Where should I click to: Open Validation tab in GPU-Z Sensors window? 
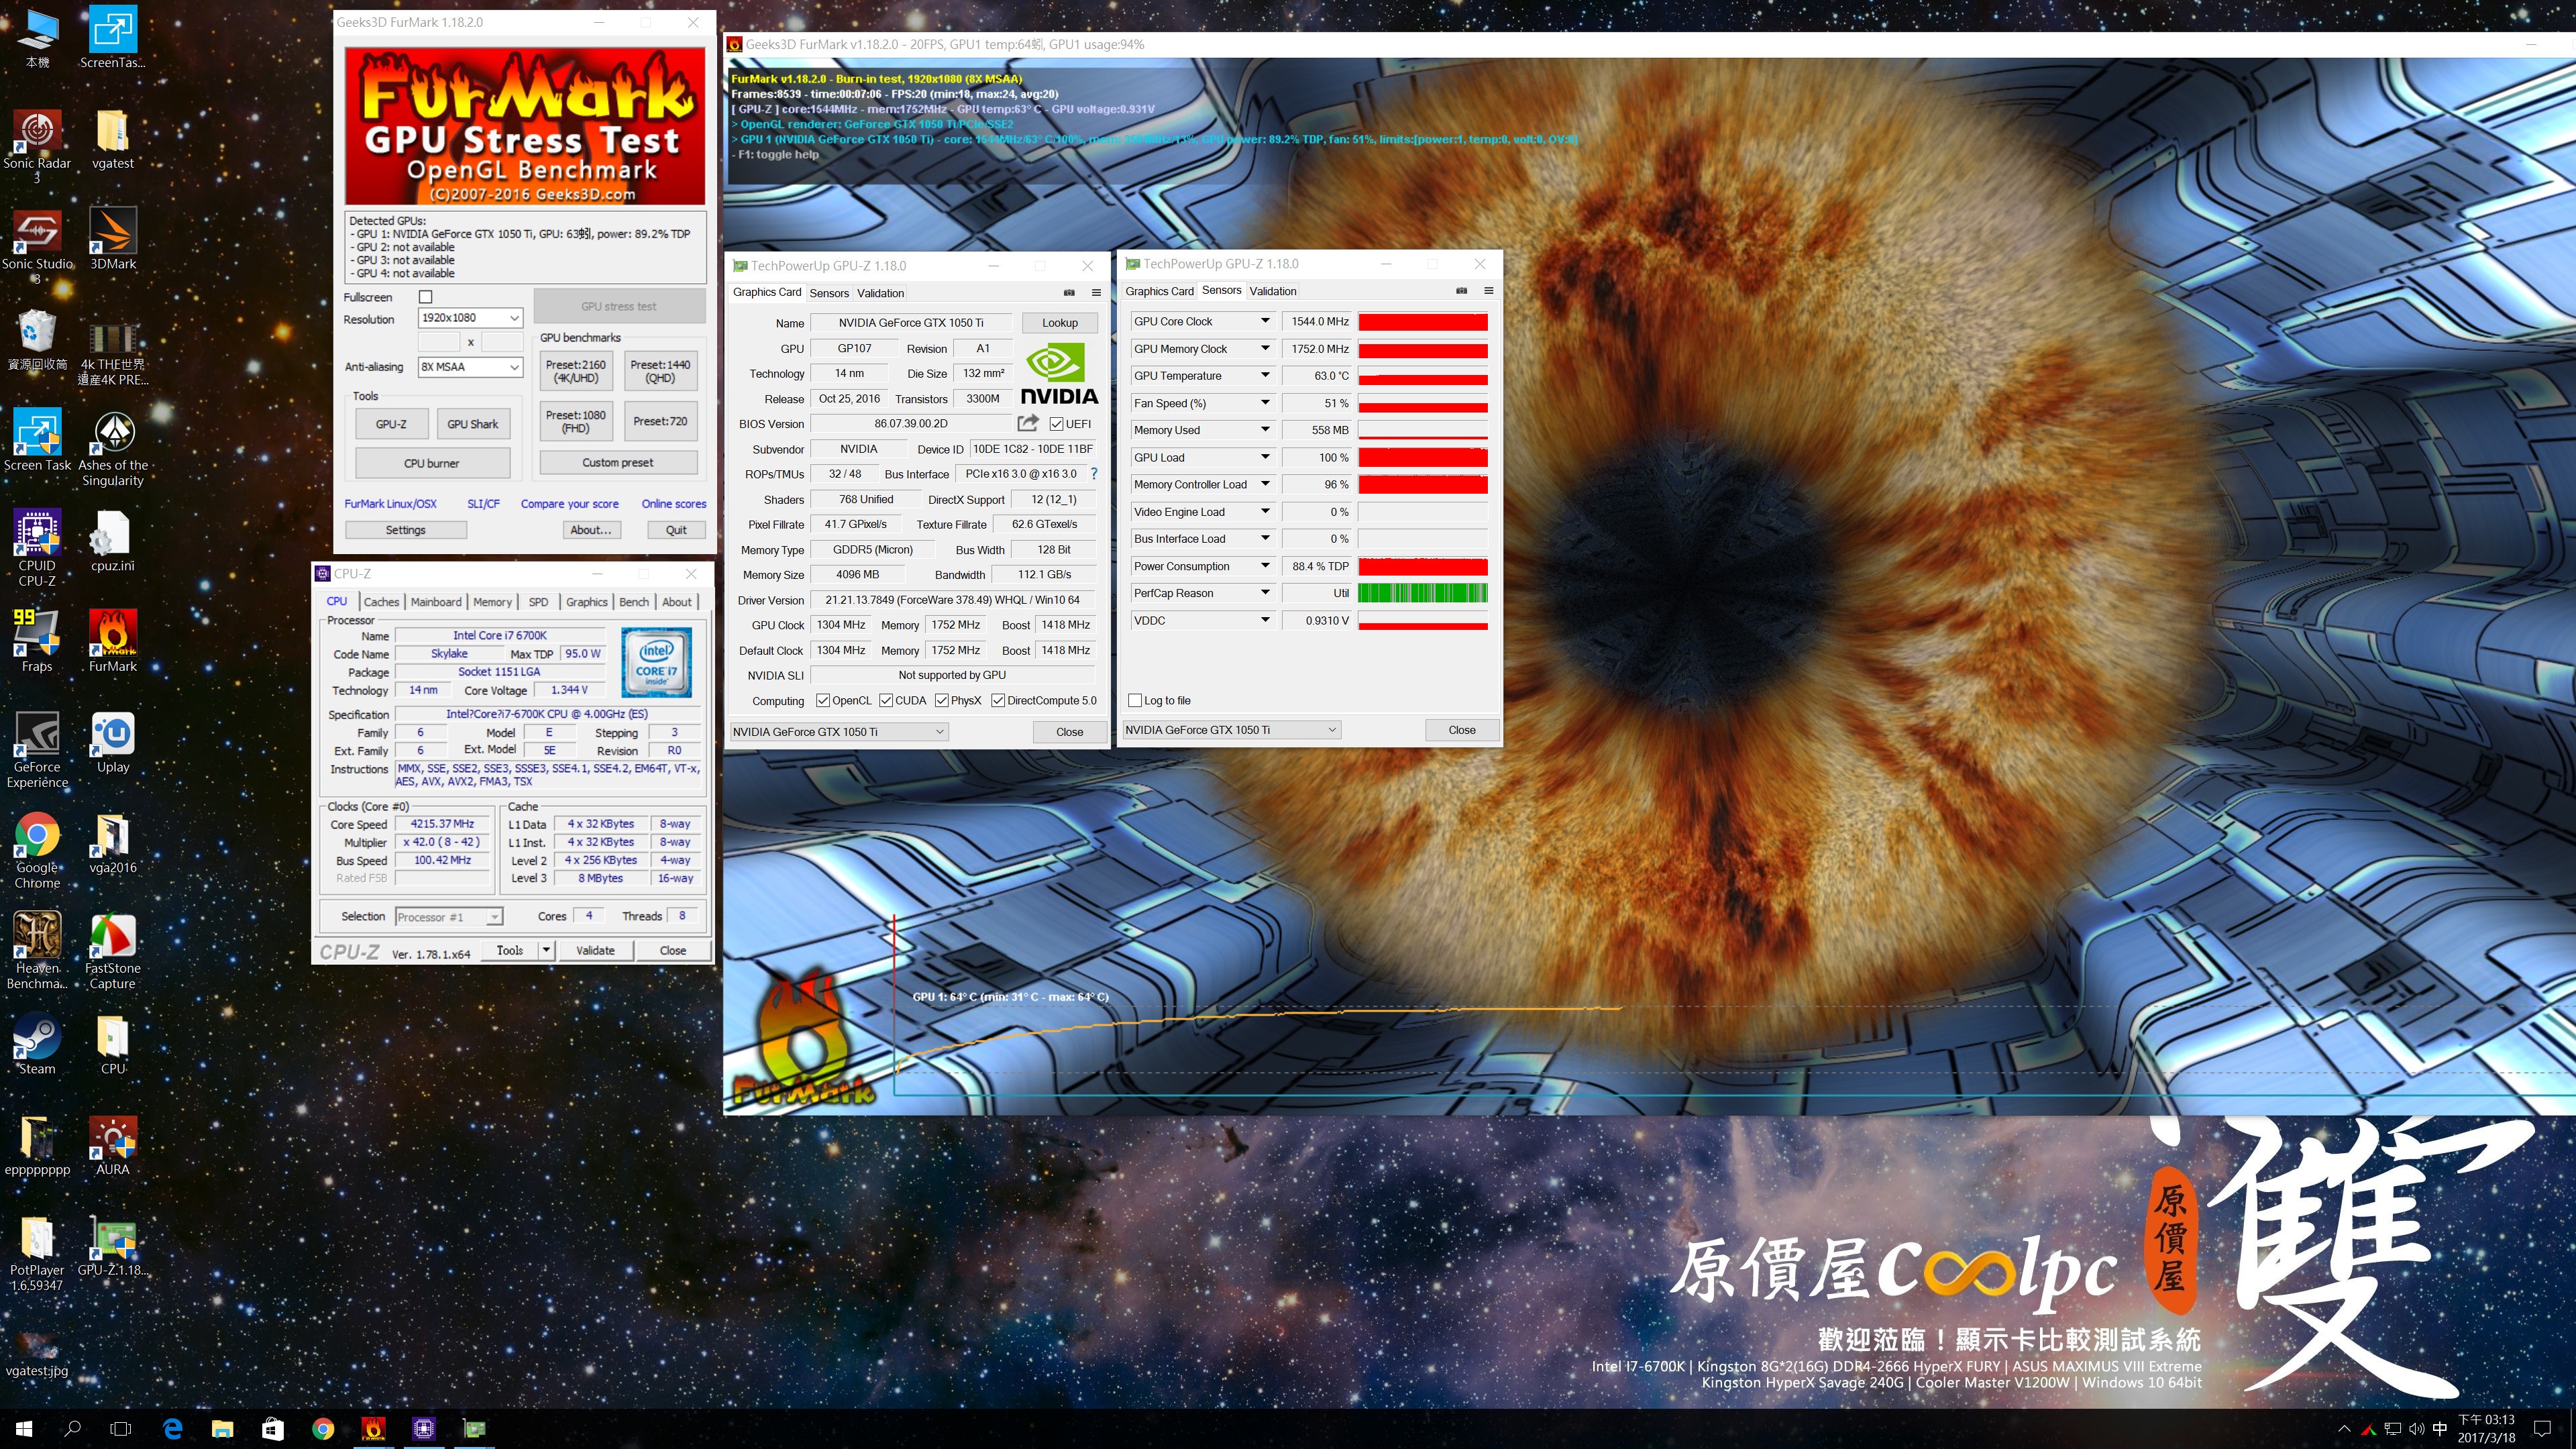click(x=1273, y=291)
